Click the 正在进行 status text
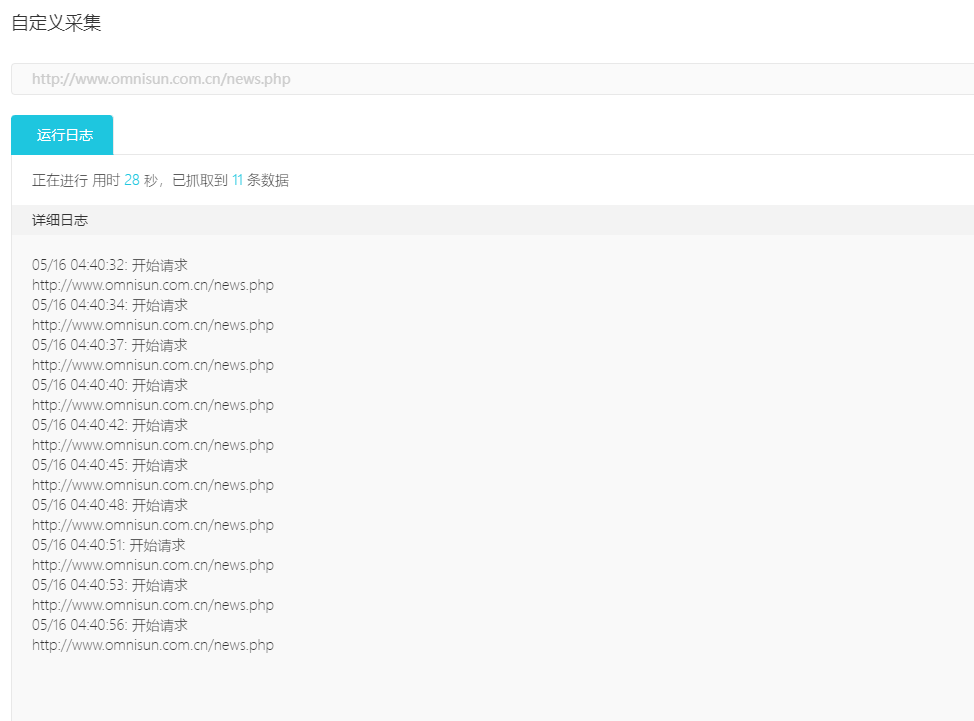 [x=60, y=180]
